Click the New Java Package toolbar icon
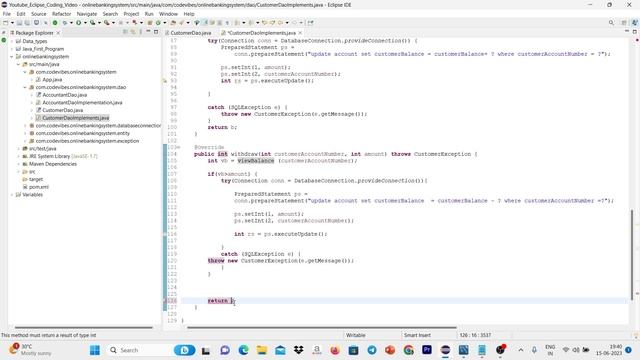This screenshot has height=360, width=640. [x=150, y=23]
